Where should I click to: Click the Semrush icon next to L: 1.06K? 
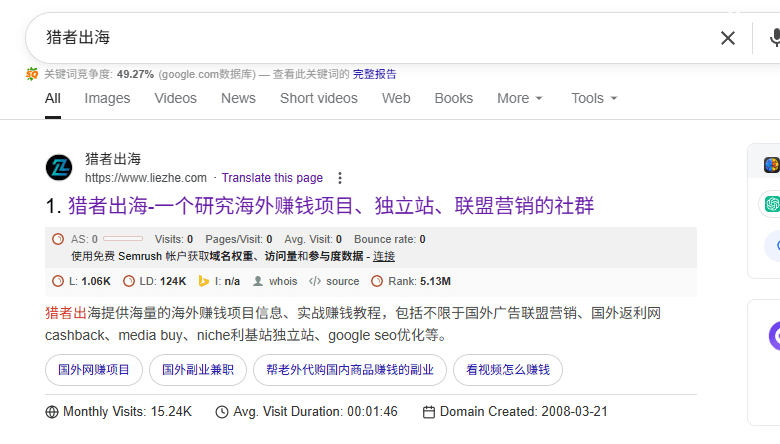pyautogui.click(x=58, y=281)
